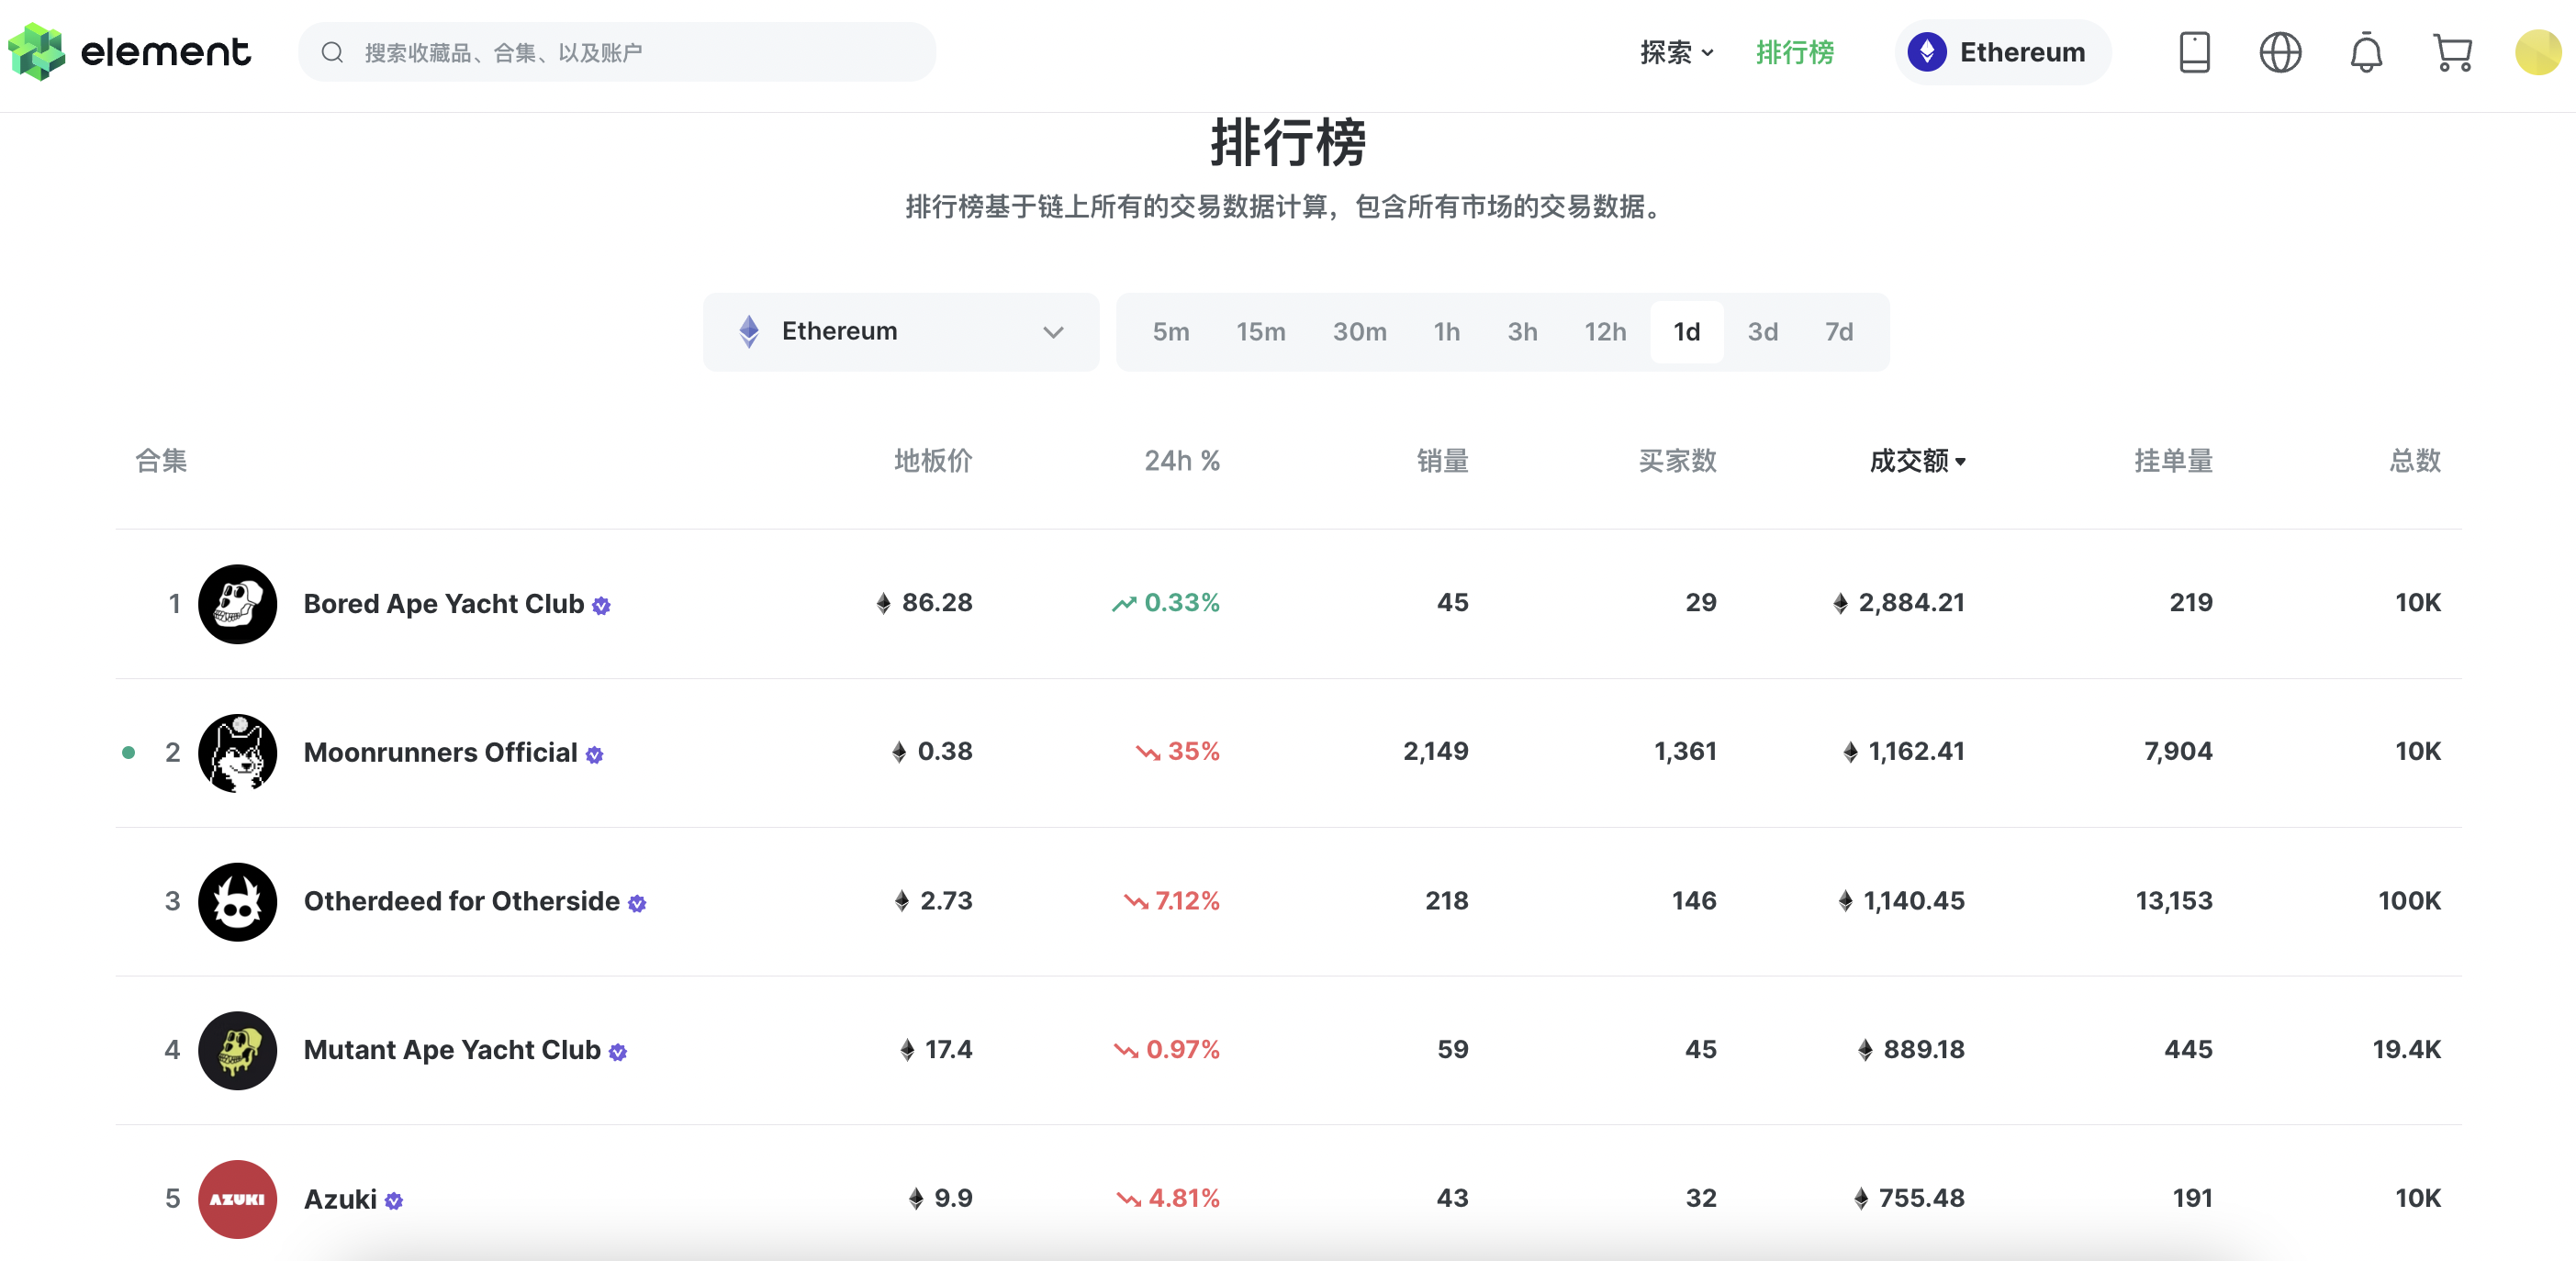
Task: Toggle 成交额 sort order
Action: pos(1917,461)
